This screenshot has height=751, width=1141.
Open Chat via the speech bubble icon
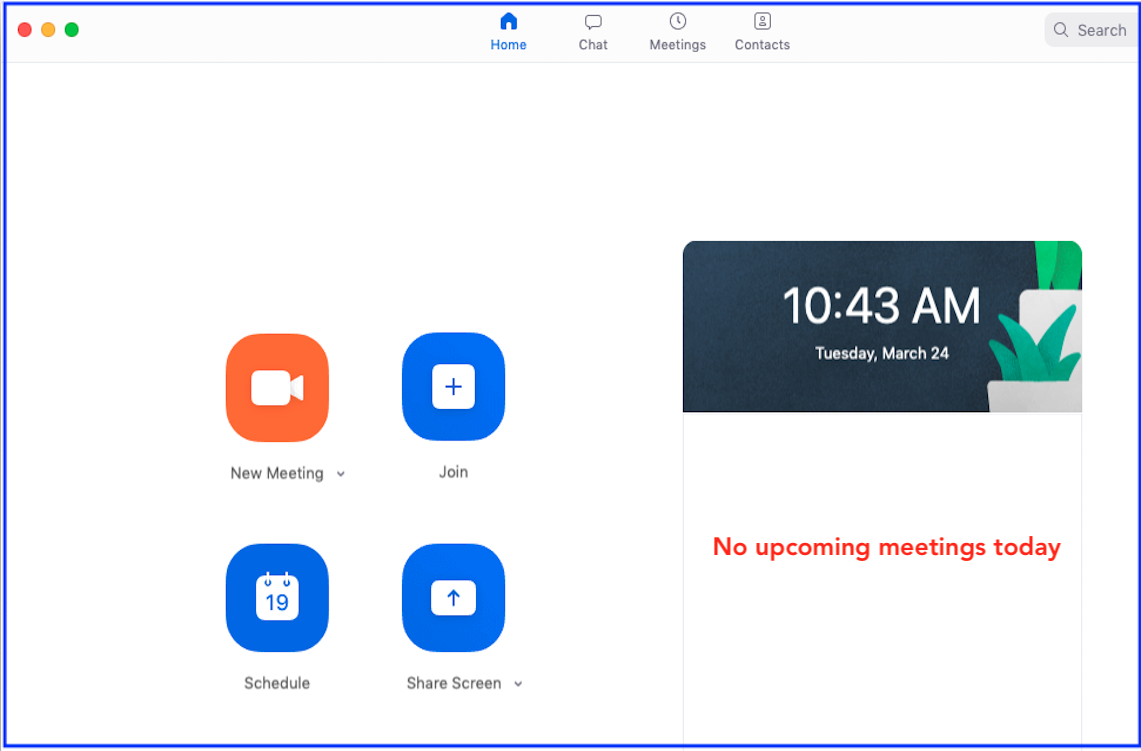[593, 22]
